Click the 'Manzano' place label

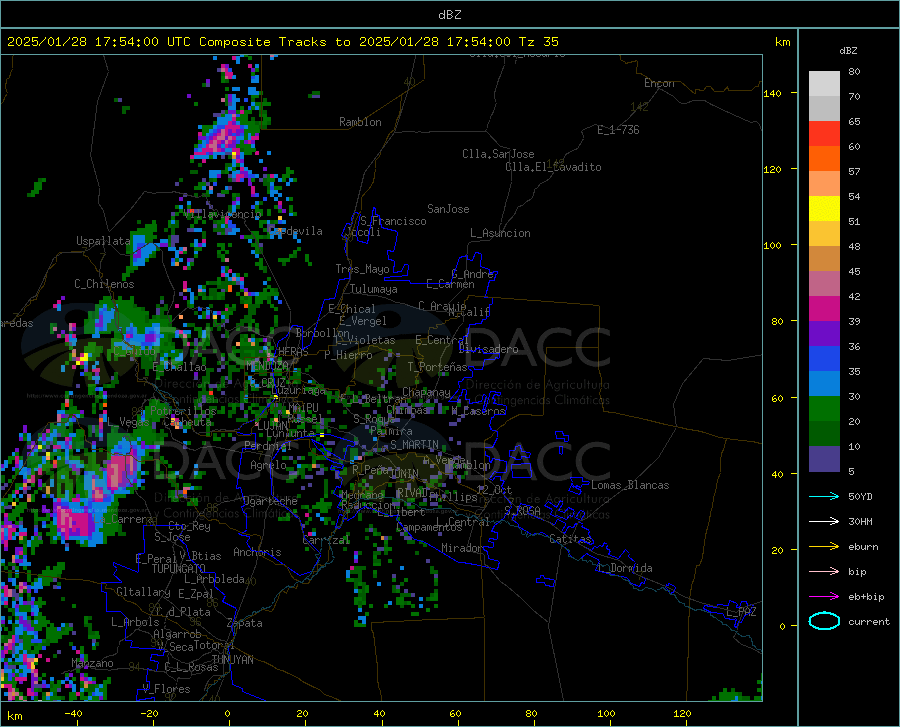[92, 663]
